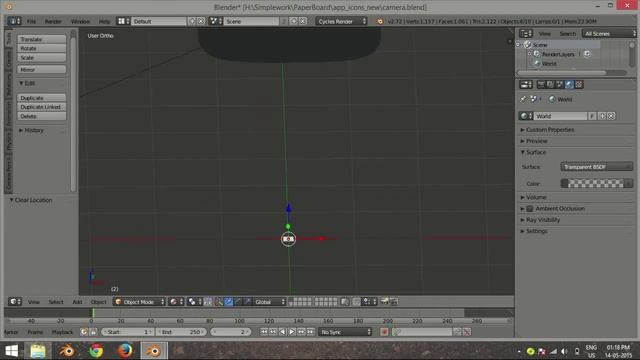Toggle the preview range clock button in the timeline
640x360 pixels.
84,332
